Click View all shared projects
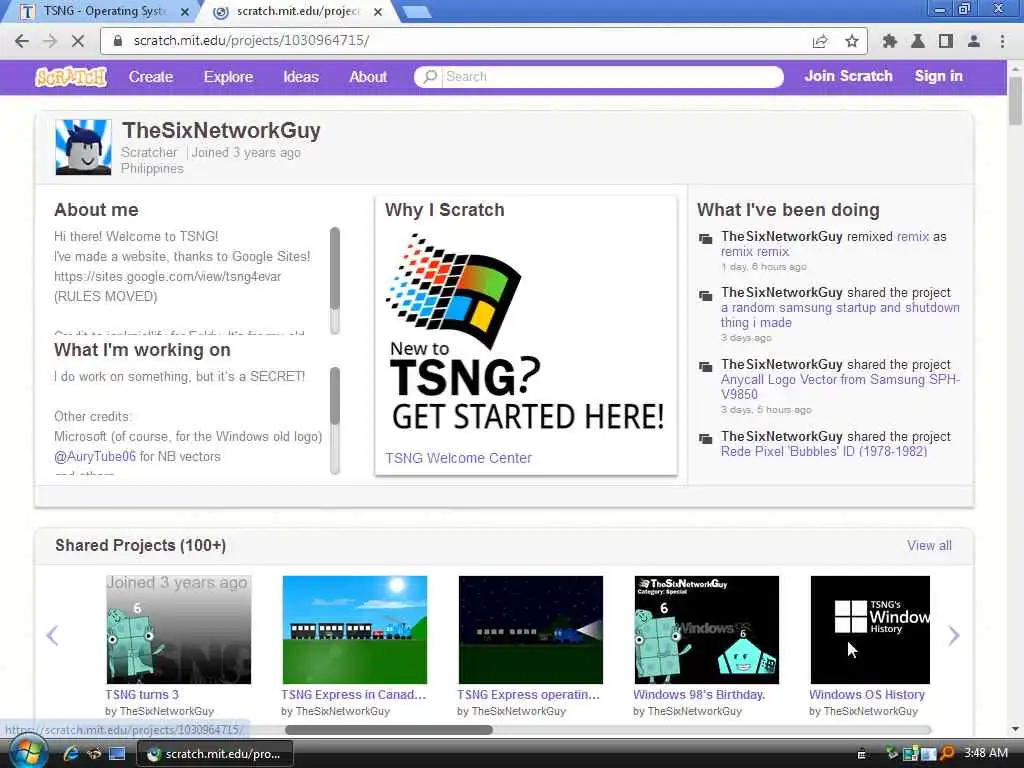This screenshot has width=1024, height=768. click(929, 545)
